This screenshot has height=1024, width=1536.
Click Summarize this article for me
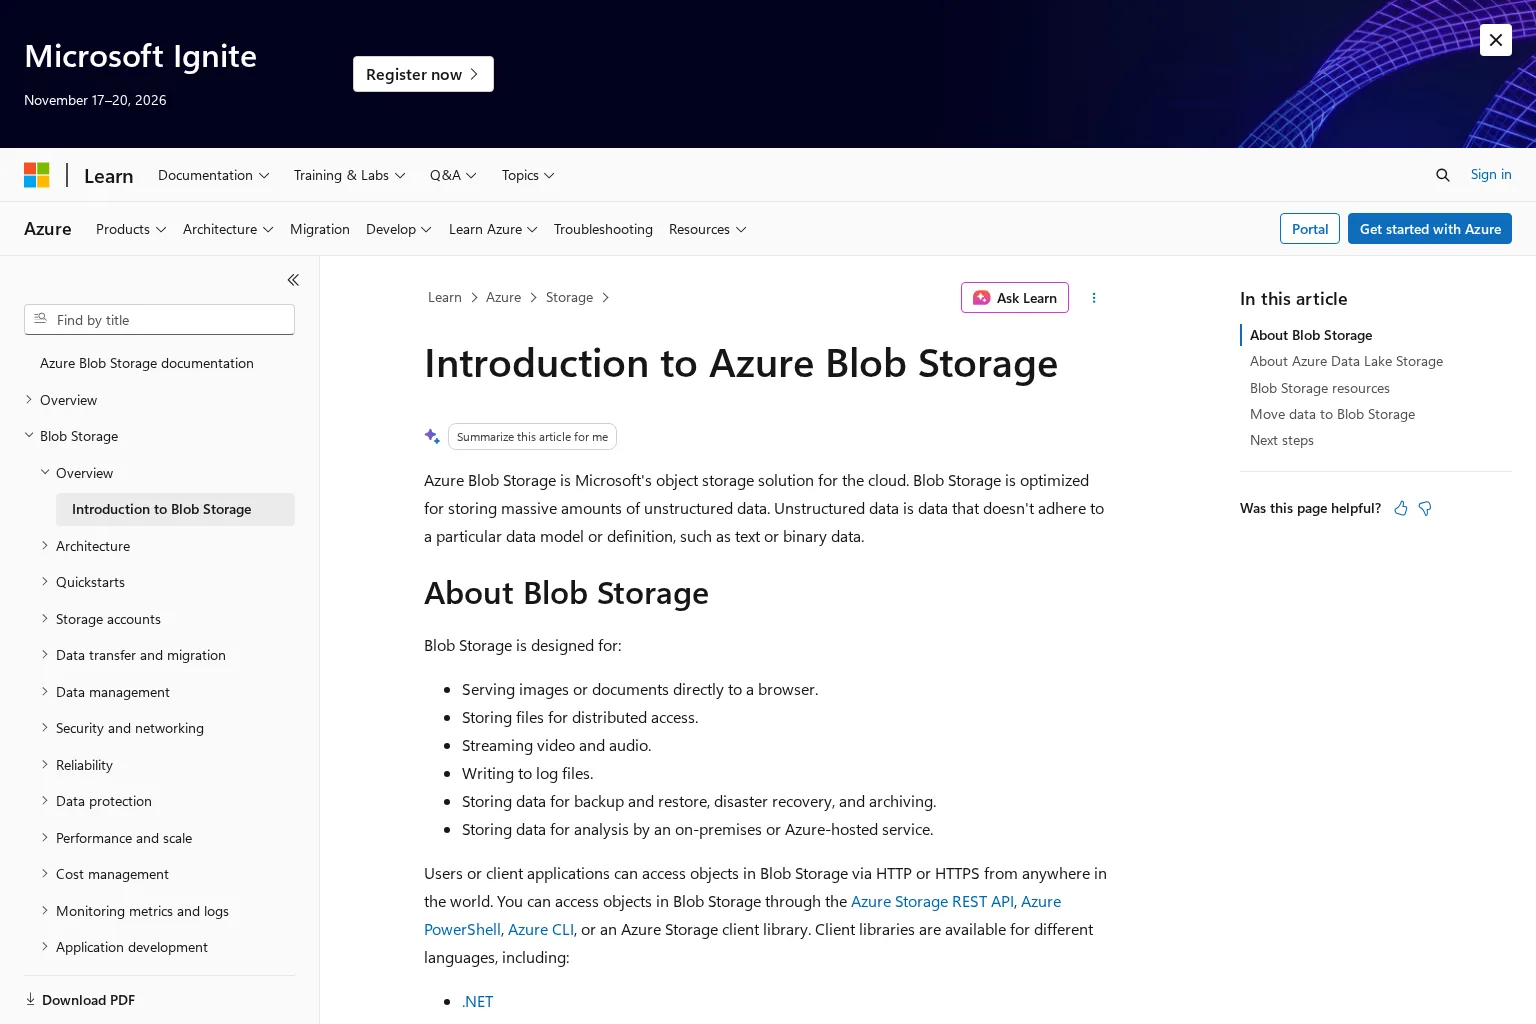[x=532, y=437]
